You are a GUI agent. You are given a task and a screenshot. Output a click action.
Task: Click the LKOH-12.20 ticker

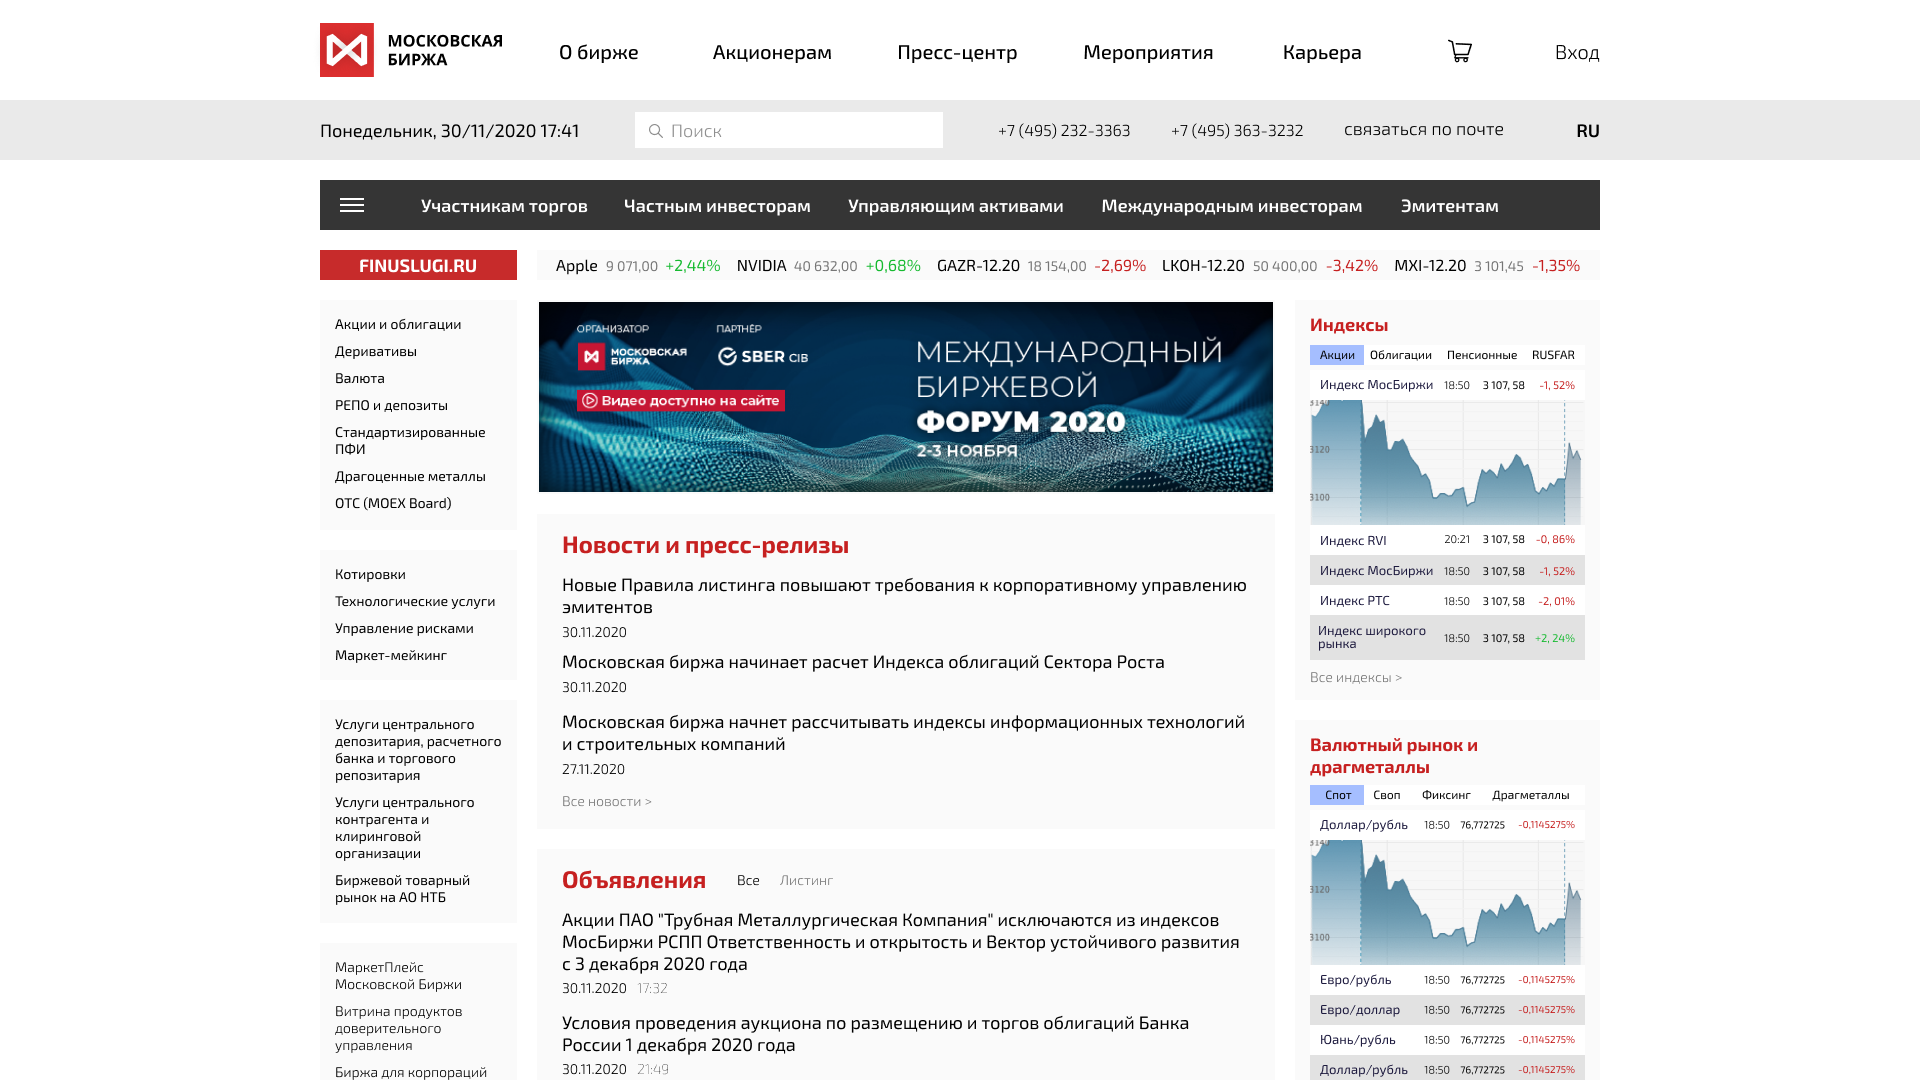pos(1270,266)
